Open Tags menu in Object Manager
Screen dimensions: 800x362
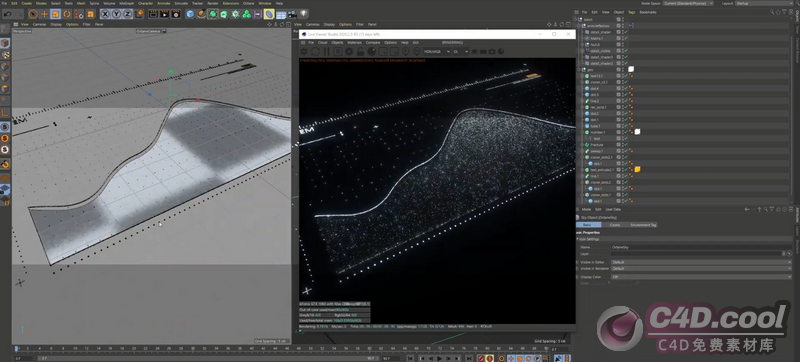[x=632, y=12]
